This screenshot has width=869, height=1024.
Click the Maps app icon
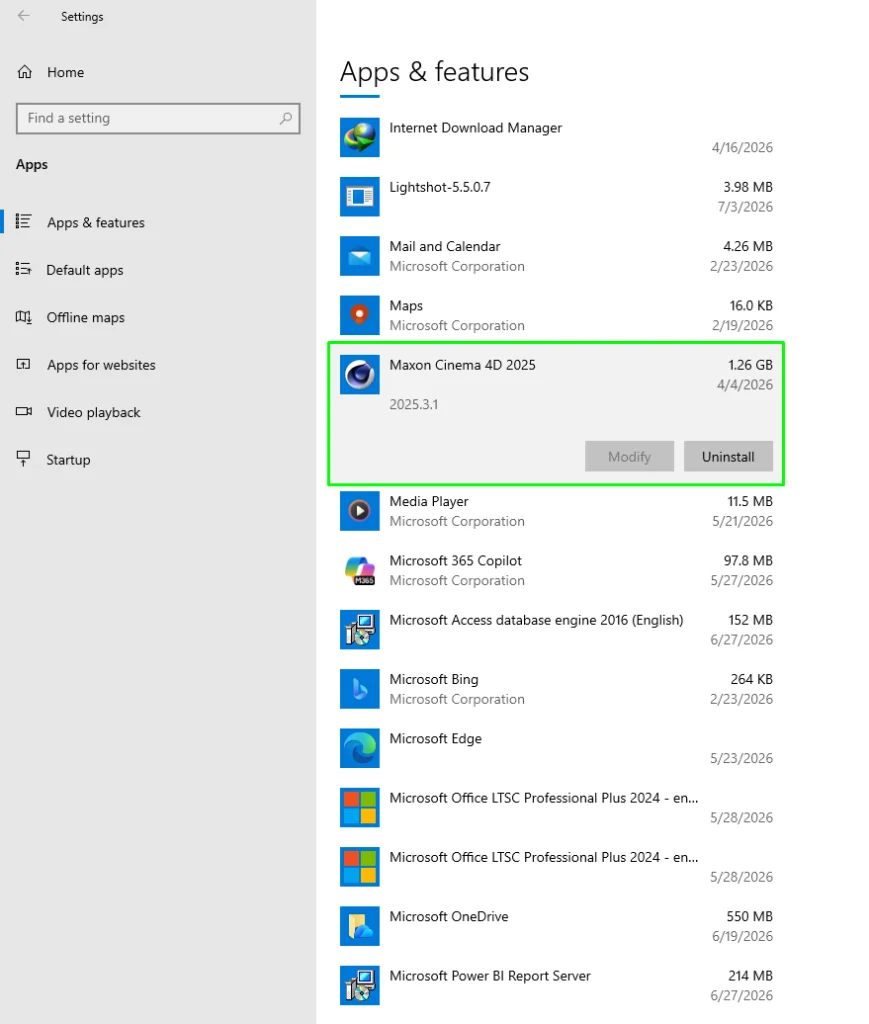[x=359, y=315]
